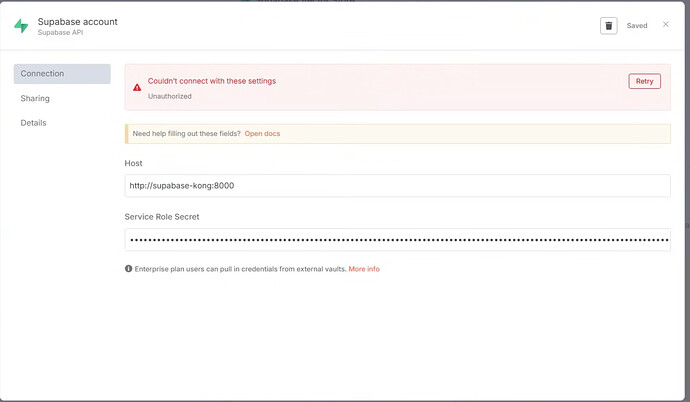The width and height of the screenshot is (690, 402).
Task: Click the red warning triangle icon
Action: tap(137, 88)
